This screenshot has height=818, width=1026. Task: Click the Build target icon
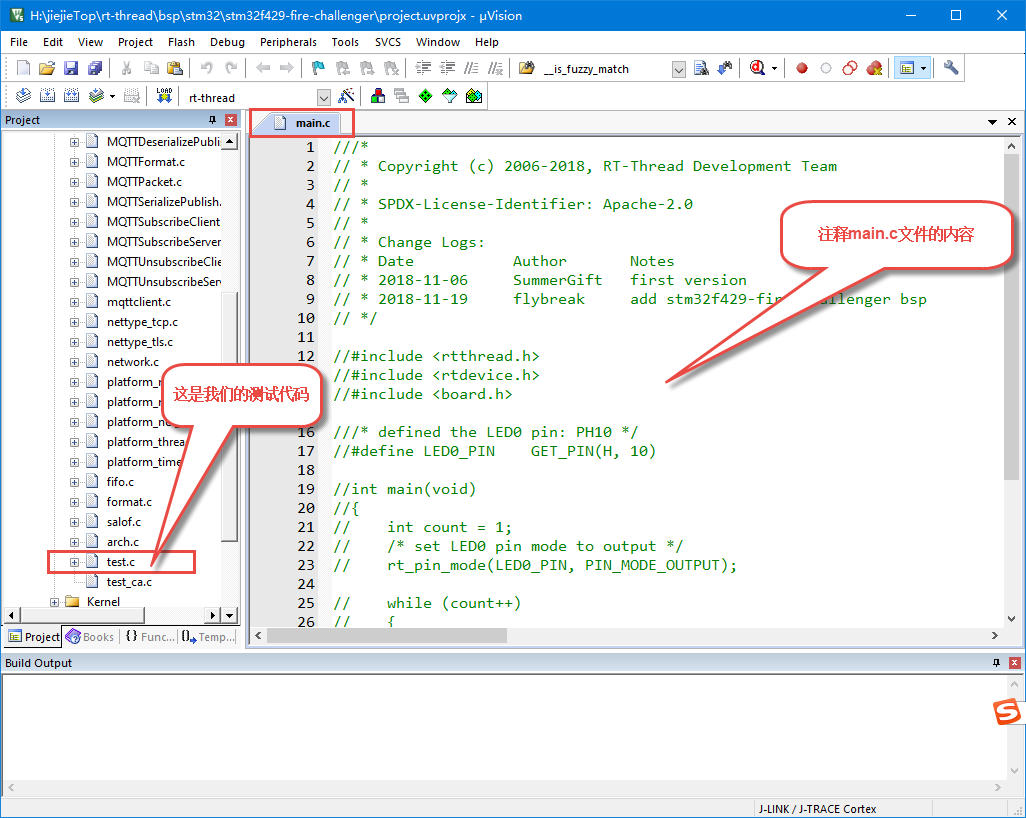[x=45, y=95]
